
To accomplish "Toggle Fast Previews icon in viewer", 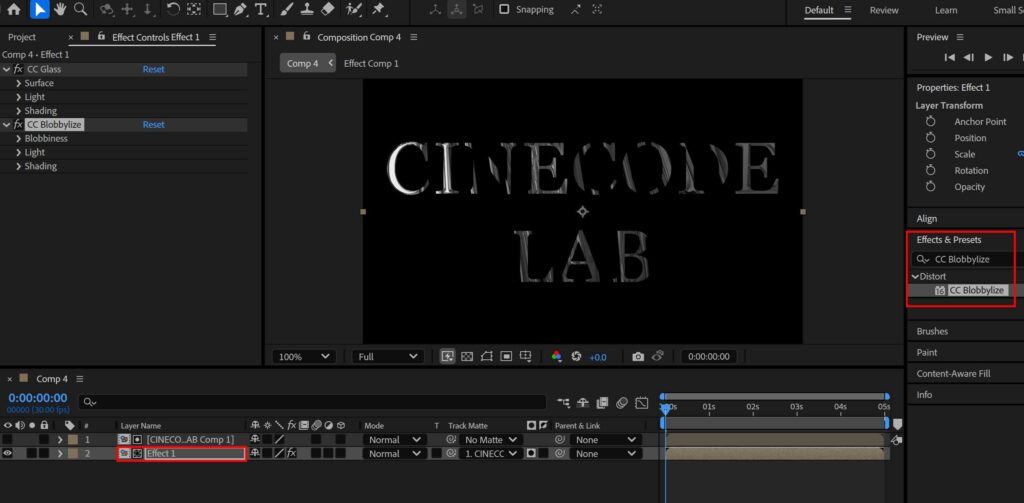I will point(447,357).
